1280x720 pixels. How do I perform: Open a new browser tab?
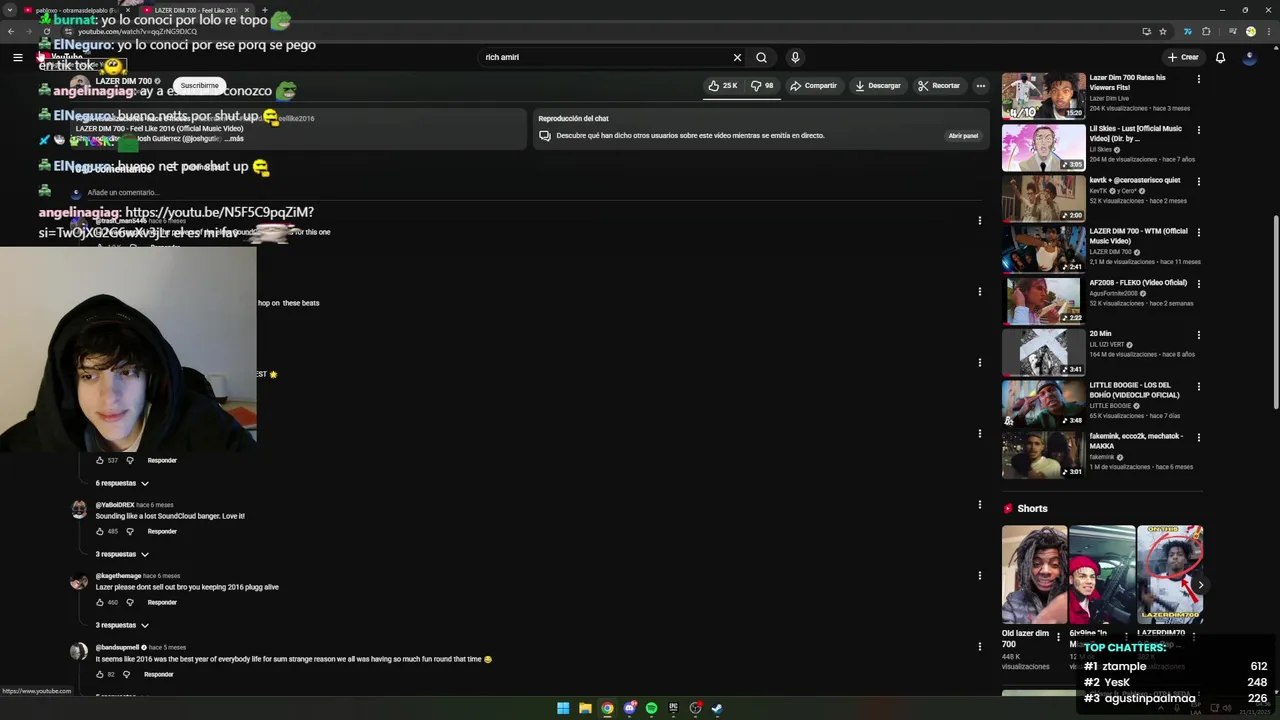[264, 10]
